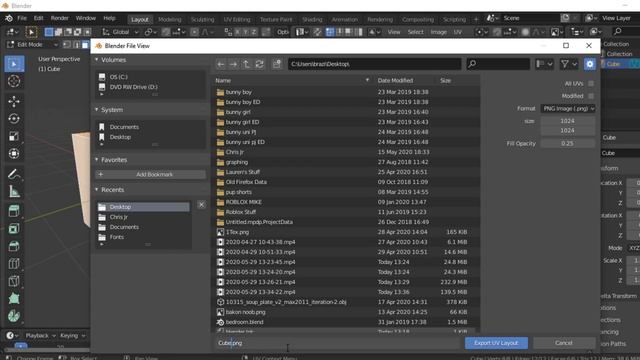The height and width of the screenshot is (360, 640).
Task: Collapse the Recents section
Action: pyautogui.click(x=97, y=190)
